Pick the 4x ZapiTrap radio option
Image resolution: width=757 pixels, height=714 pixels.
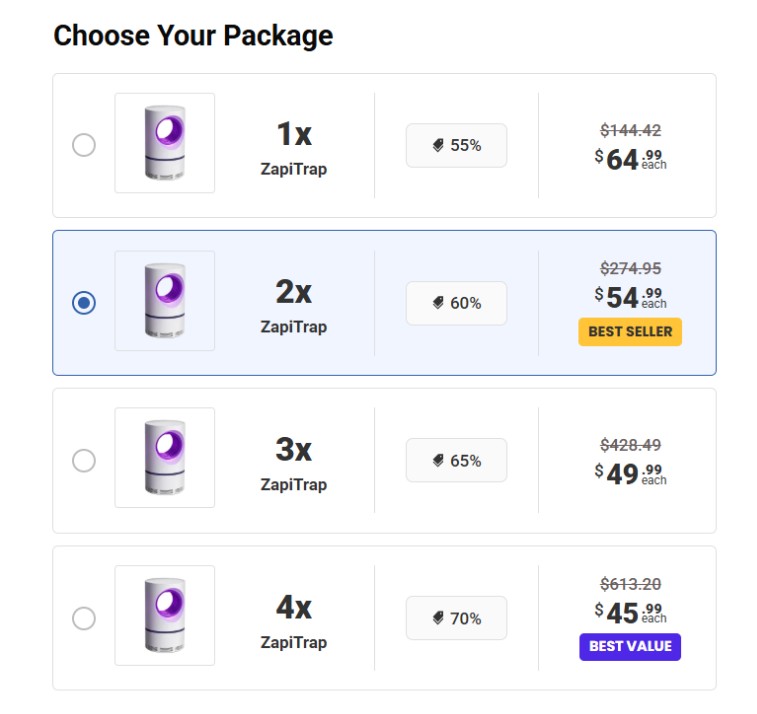coord(84,618)
